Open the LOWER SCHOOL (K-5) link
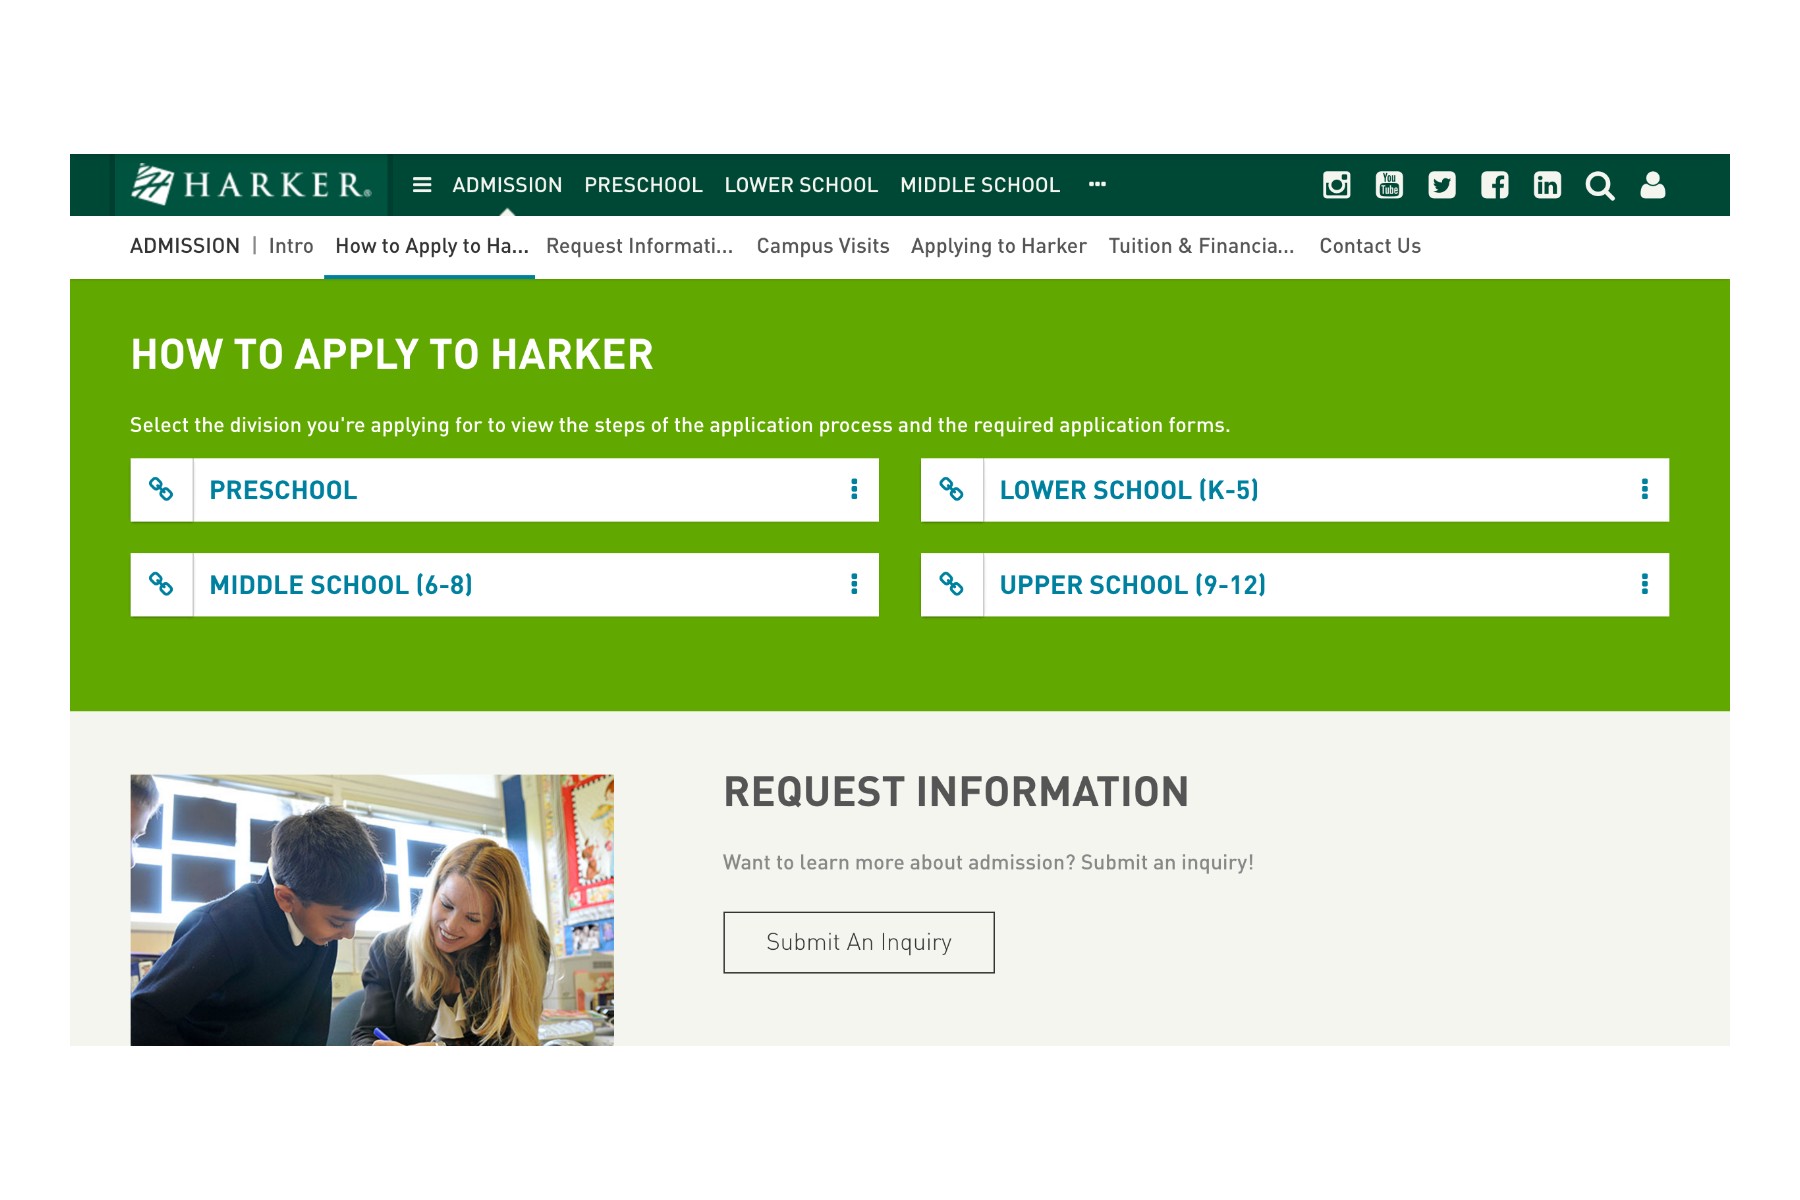This screenshot has width=1800, height=1200. coord(1129,490)
